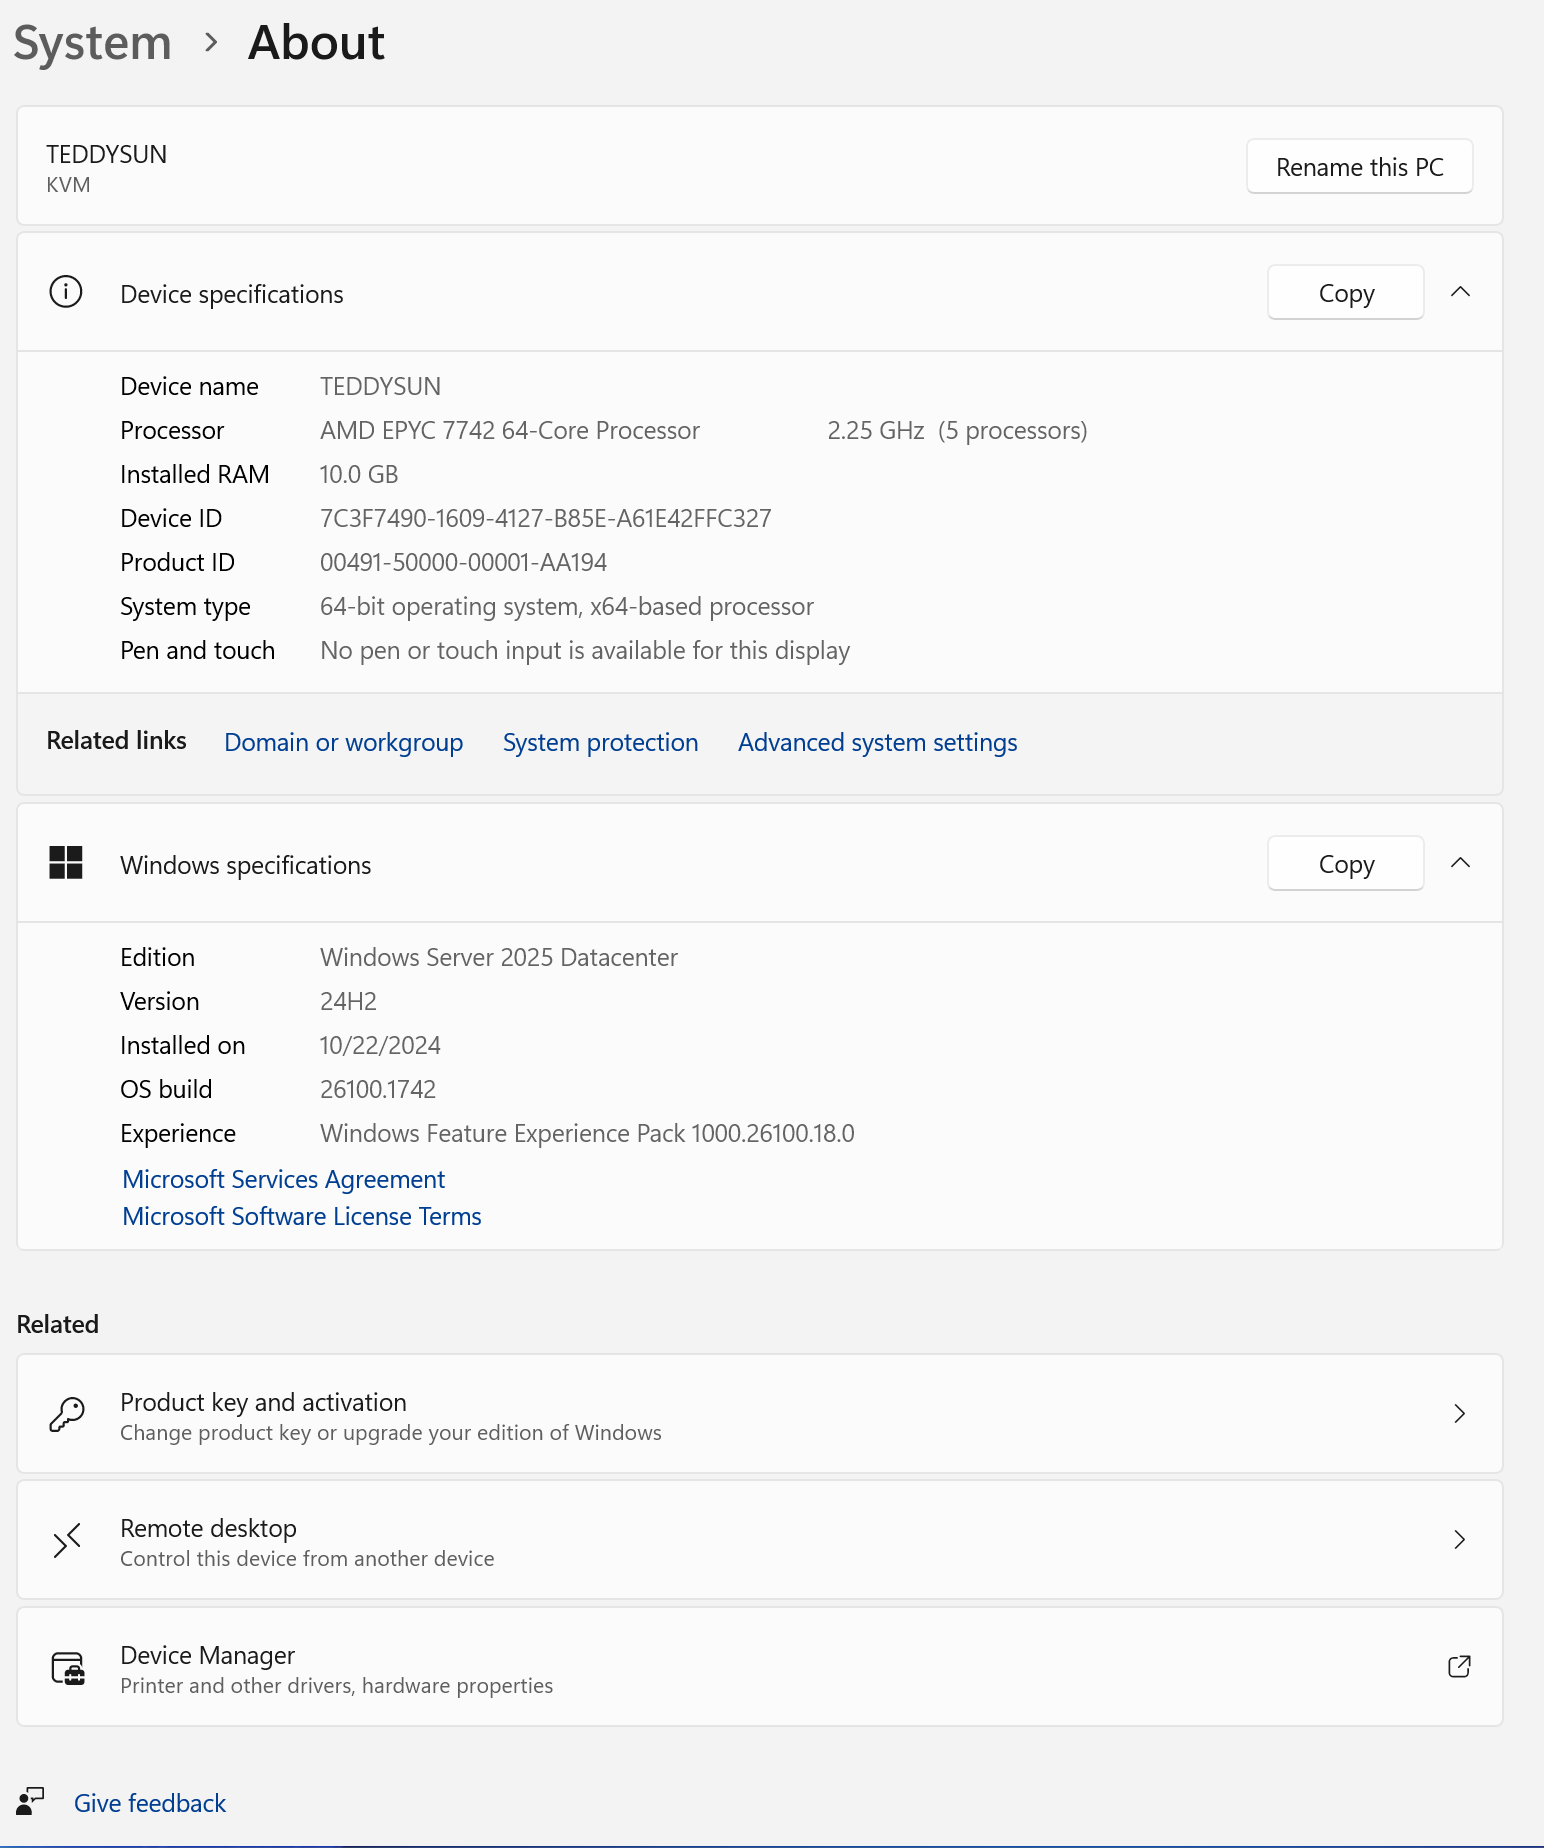Collapse the Device specifications section
Screen dimensions: 1544x1848
click(x=1460, y=292)
